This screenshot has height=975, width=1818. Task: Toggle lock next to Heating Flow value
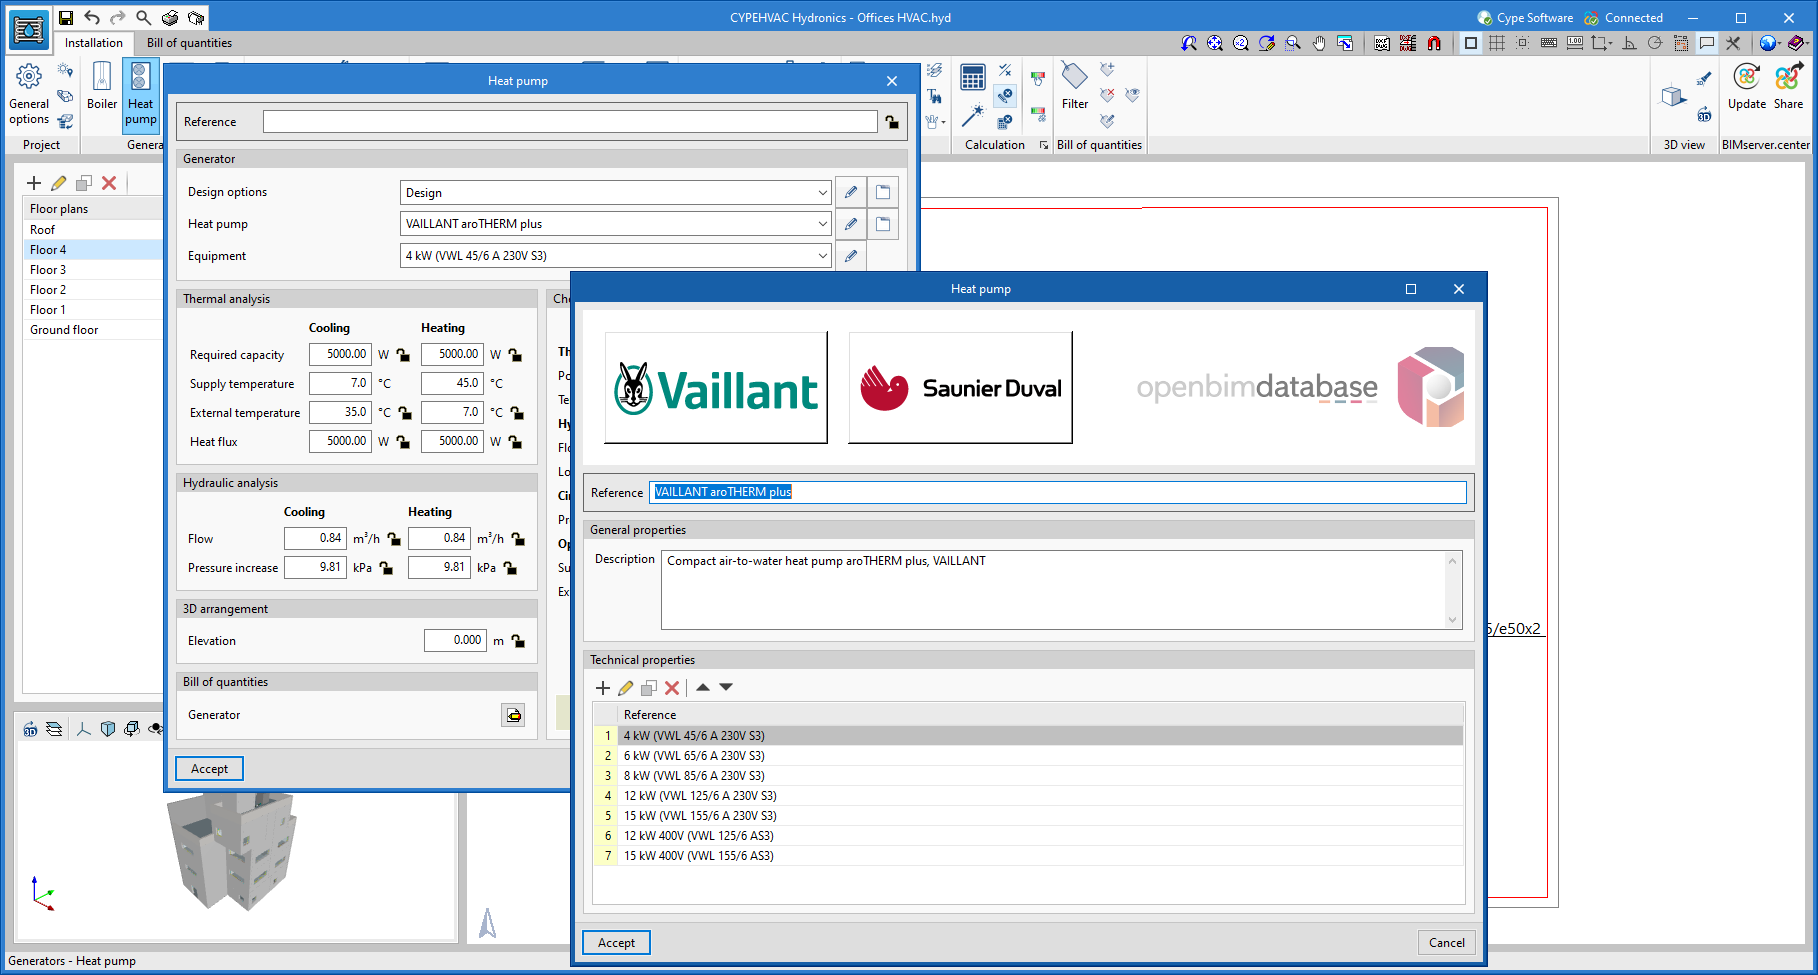coord(518,539)
